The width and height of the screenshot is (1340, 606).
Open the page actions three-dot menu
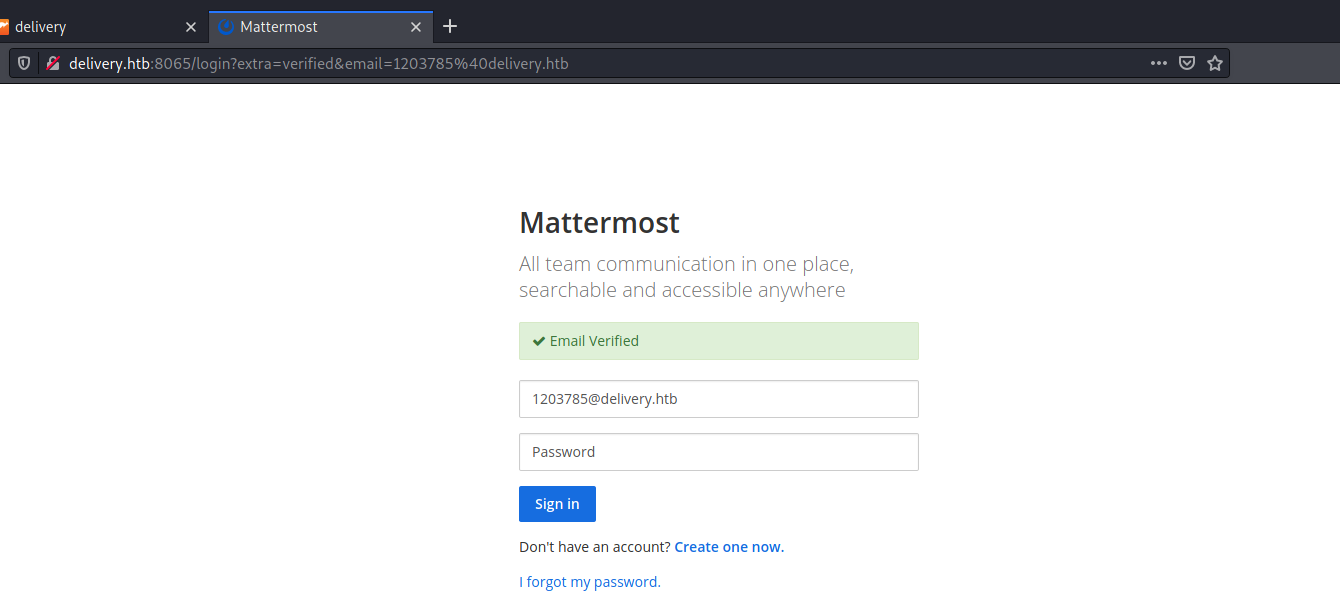(1158, 63)
